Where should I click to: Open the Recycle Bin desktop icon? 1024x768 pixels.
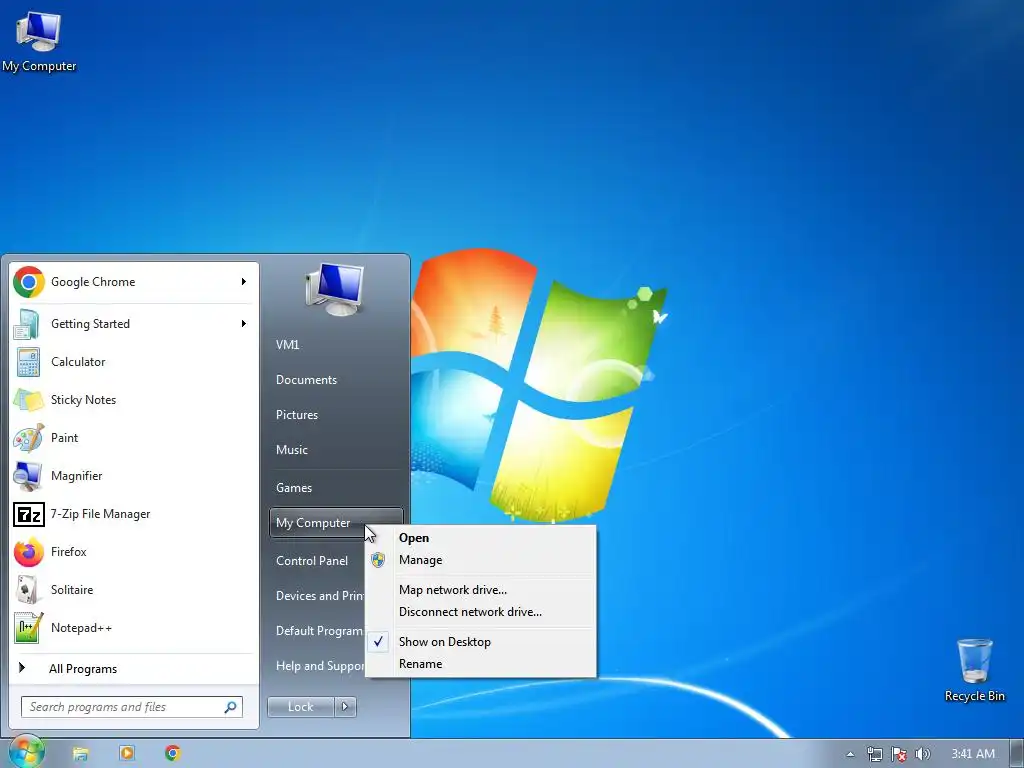pos(974,671)
